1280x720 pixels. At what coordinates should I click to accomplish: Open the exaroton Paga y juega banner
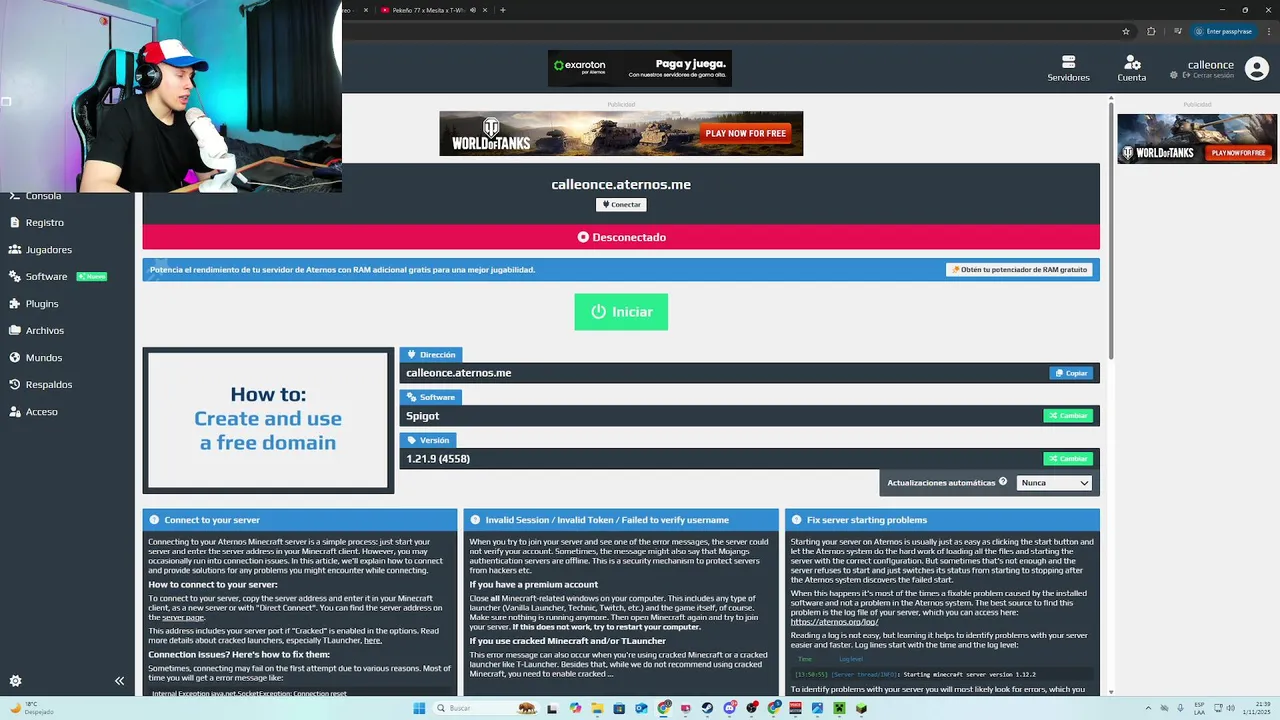[x=640, y=69]
